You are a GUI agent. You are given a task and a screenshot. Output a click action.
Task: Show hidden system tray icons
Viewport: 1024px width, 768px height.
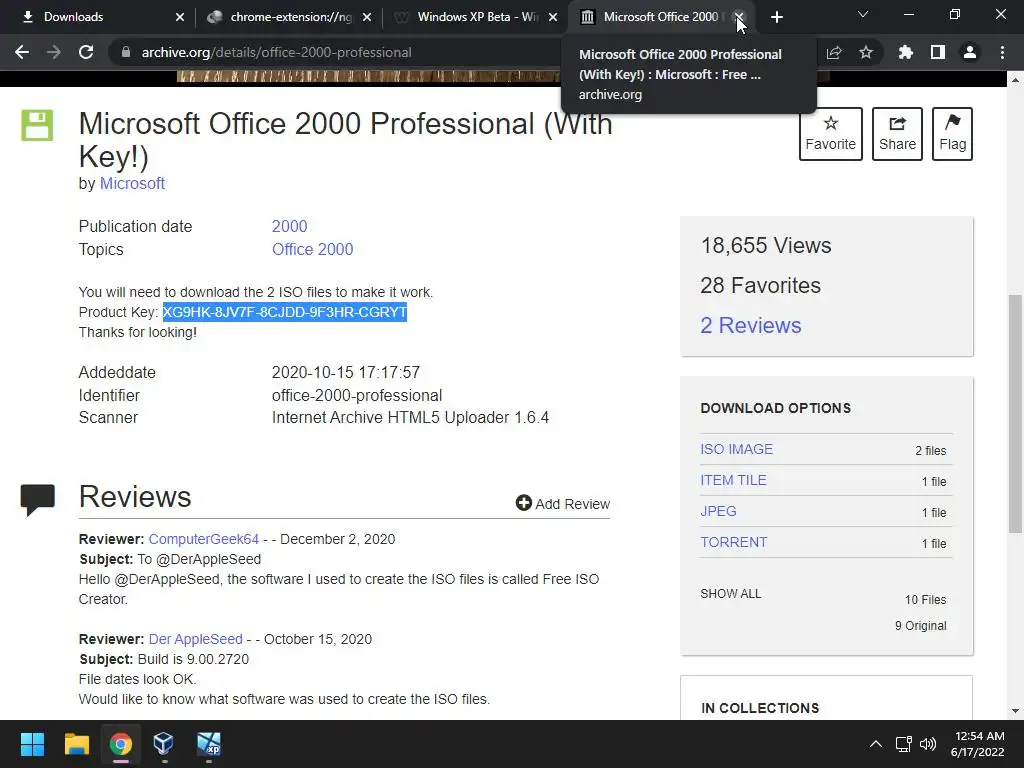click(876, 744)
